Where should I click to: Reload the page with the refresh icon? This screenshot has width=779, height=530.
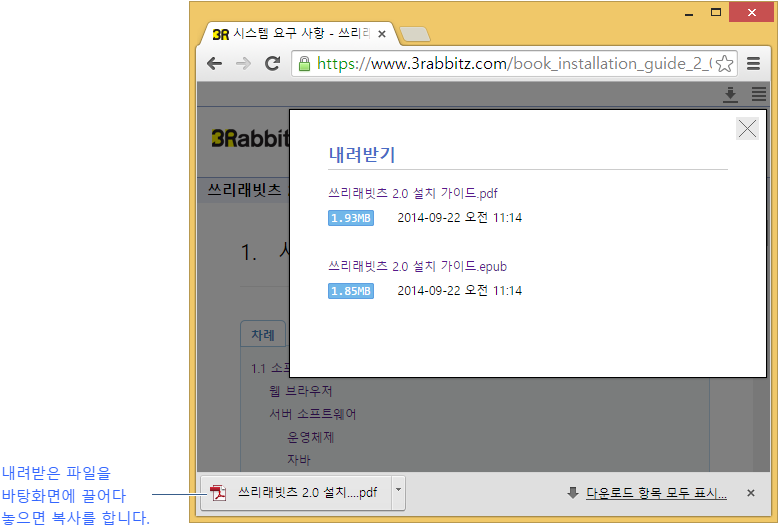point(272,64)
